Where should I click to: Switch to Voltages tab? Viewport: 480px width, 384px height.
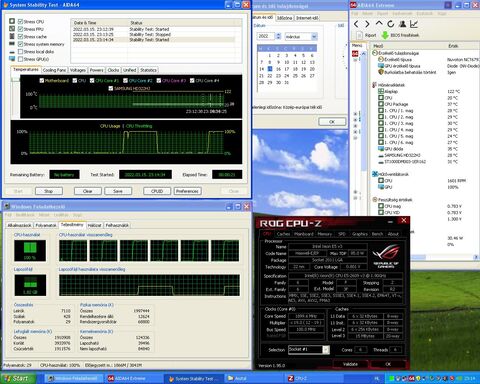tap(78, 70)
